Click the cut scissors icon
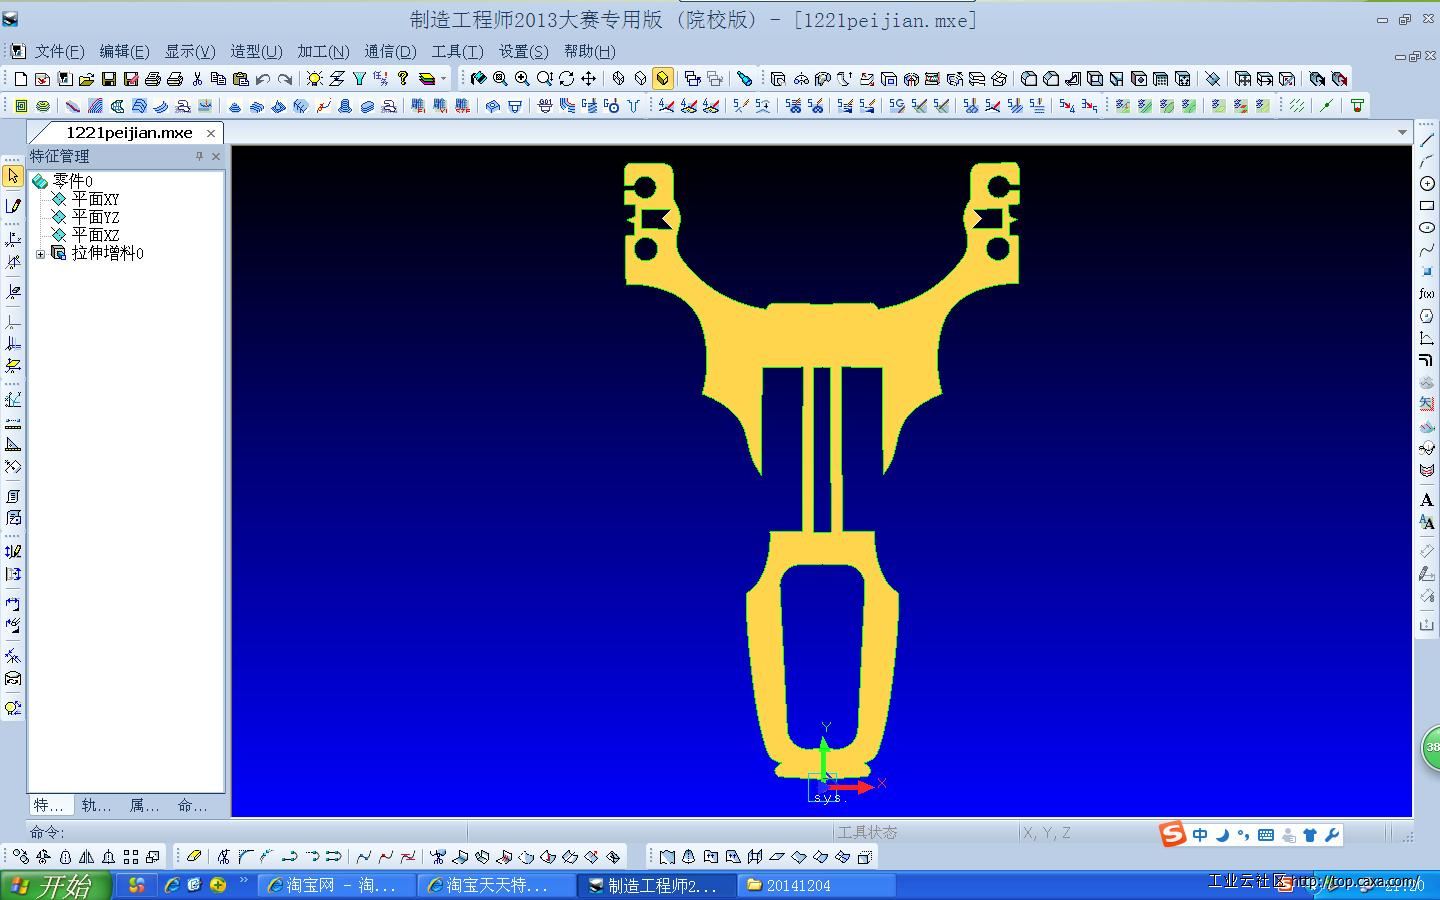The image size is (1440, 900). 197,79
